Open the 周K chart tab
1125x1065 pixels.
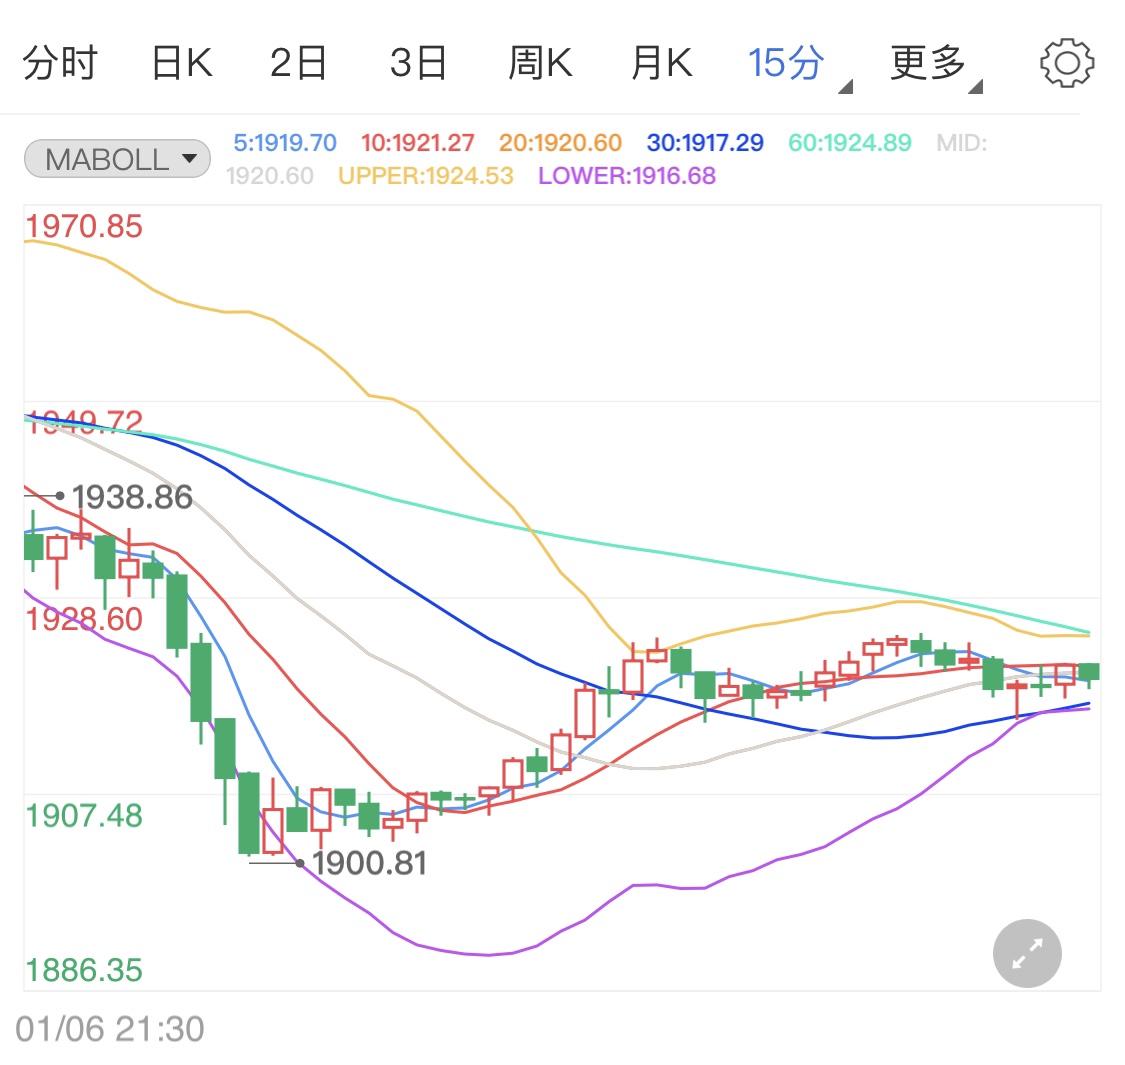pos(540,62)
